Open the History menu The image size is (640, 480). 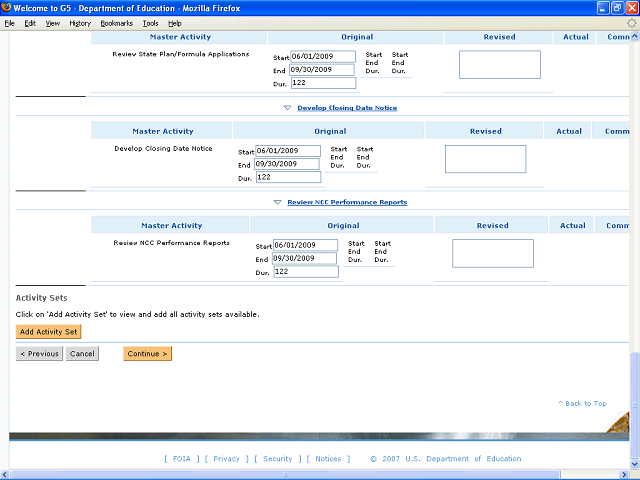click(x=80, y=22)
